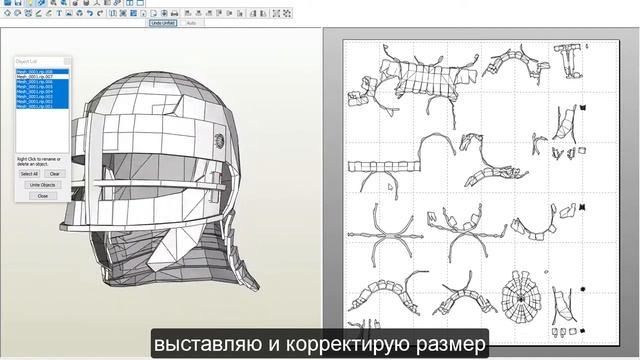
Task: Select Mesh_0001.nip.003 in Object List
Action: point(42,96)
